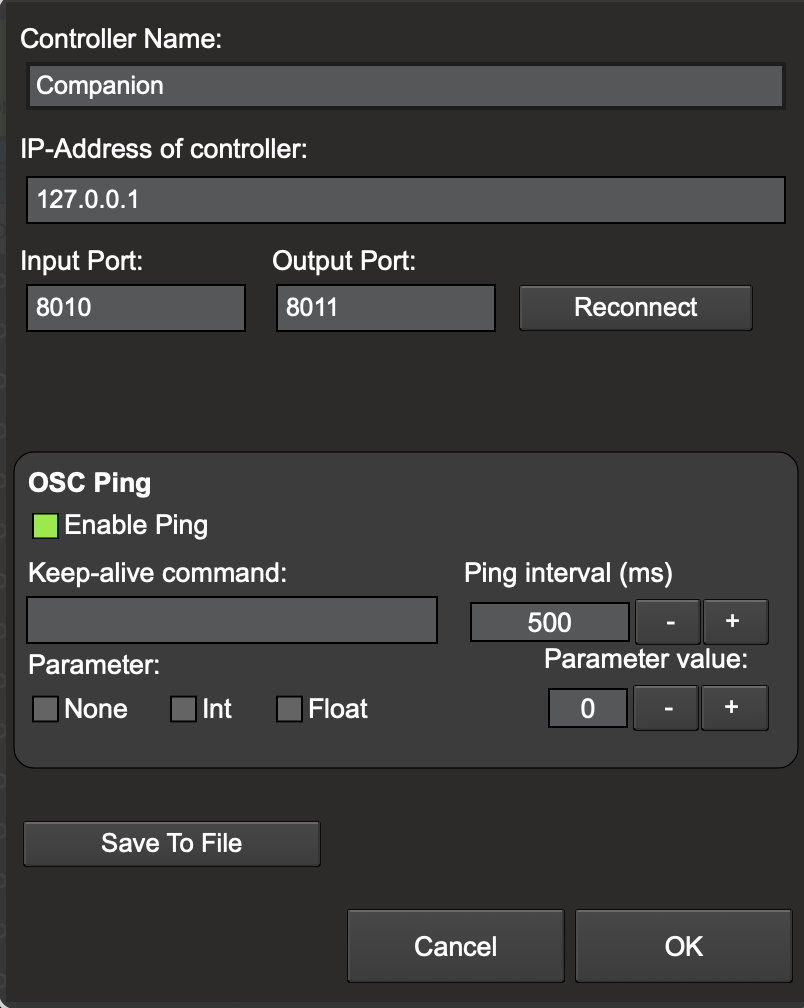
Task: Select the IP-Address of controller field
Action: (405, 199)
